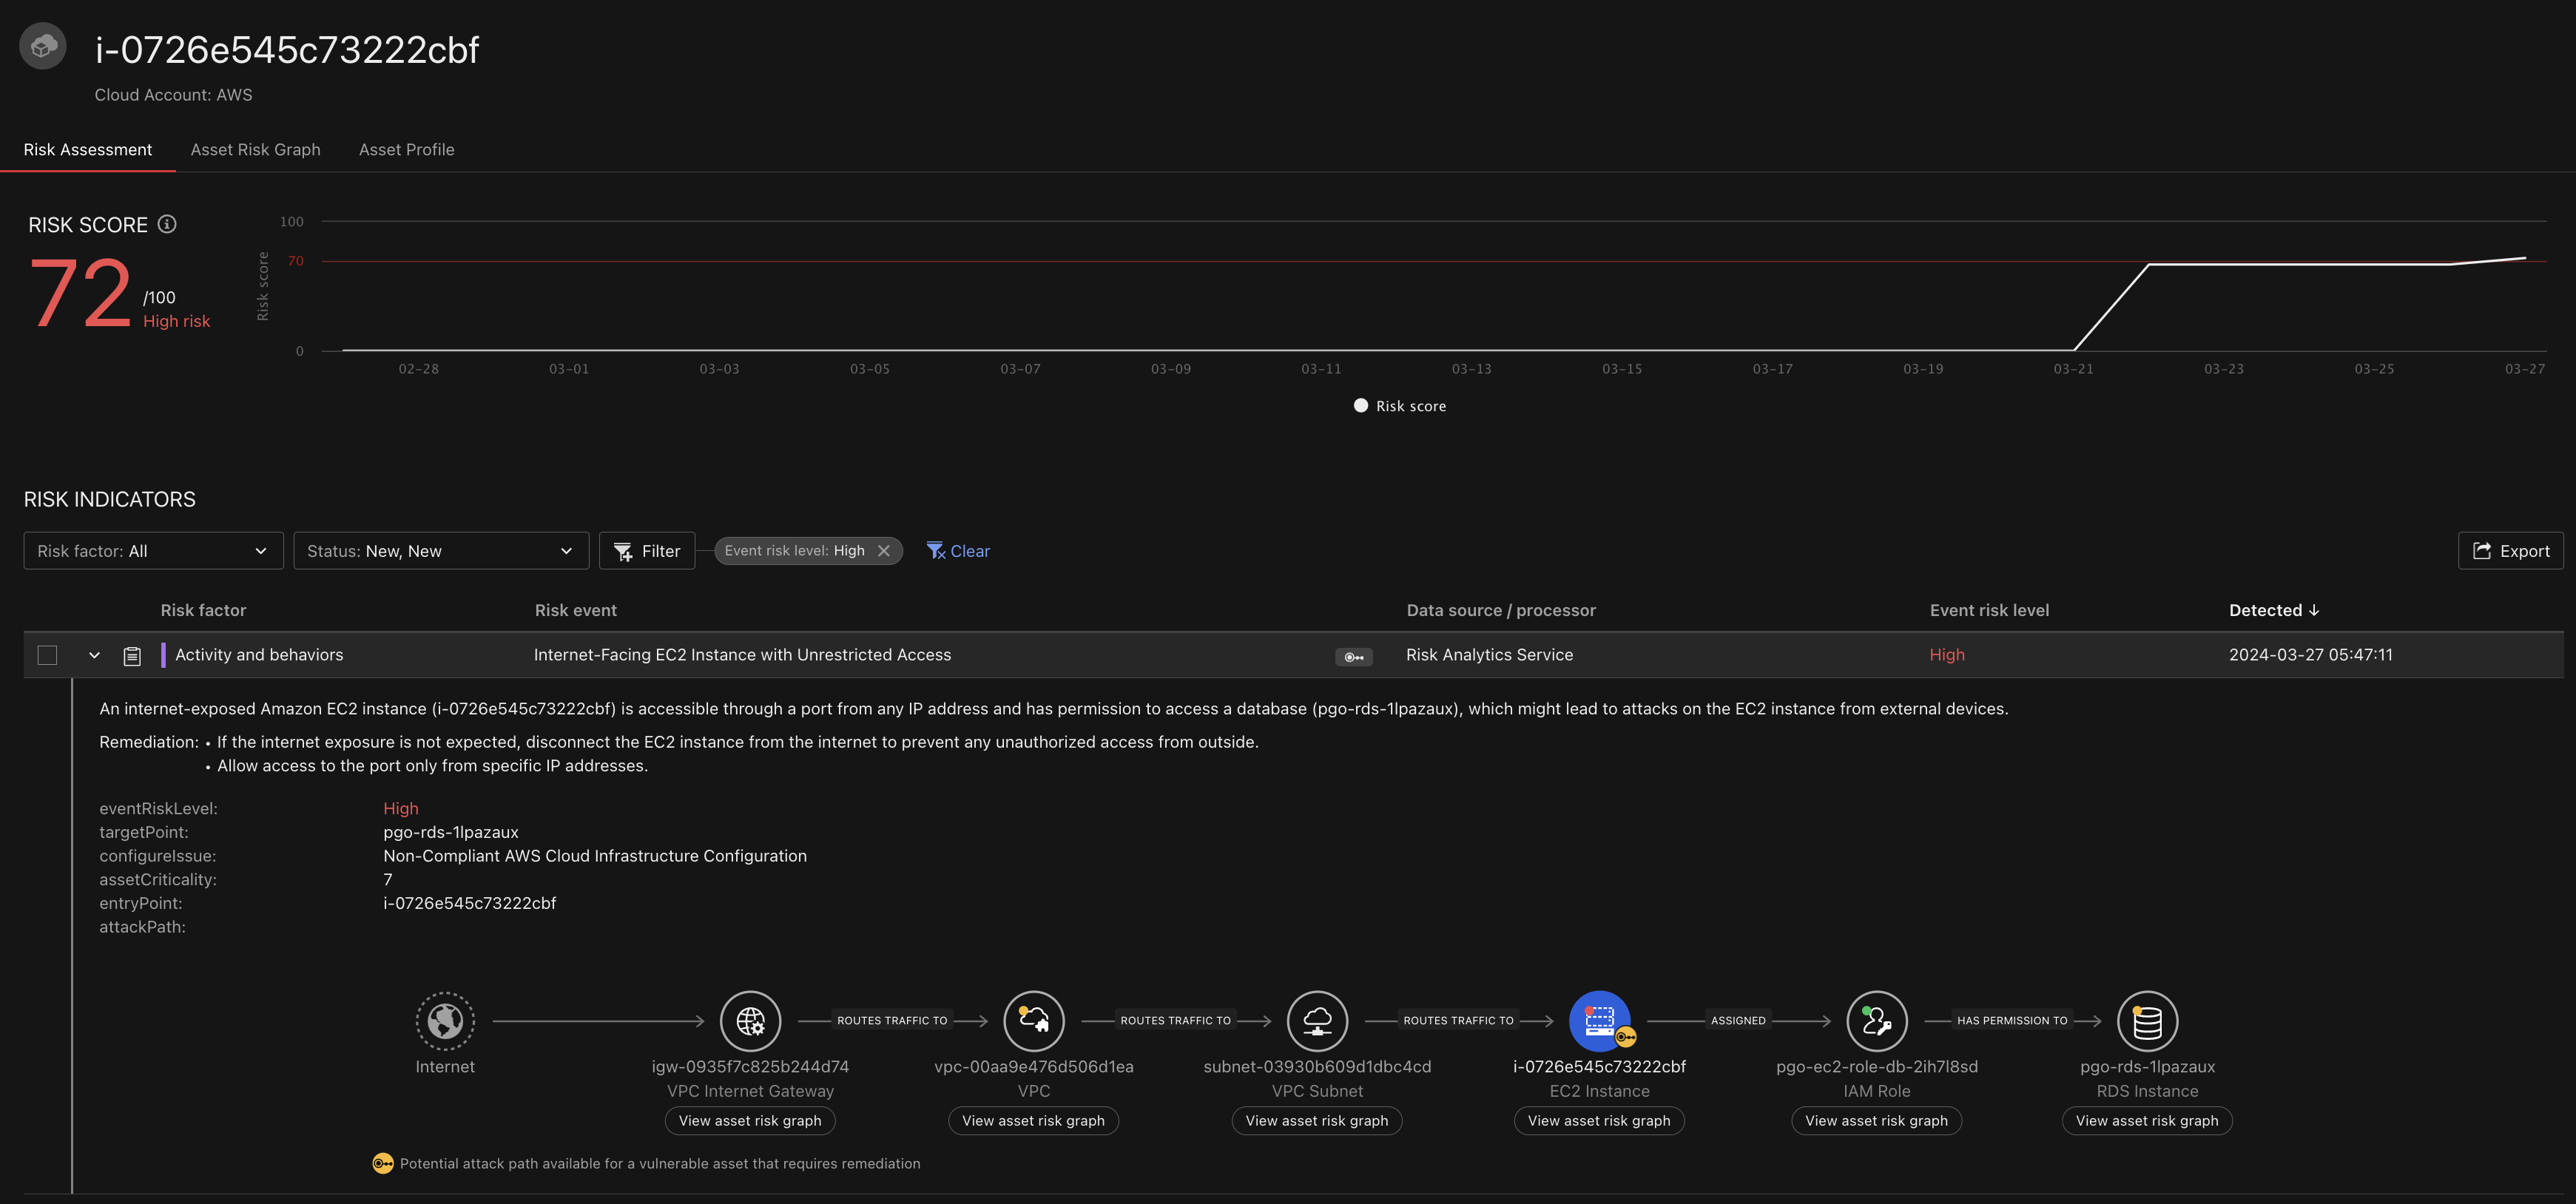Click the pgo-ec2-role-db-2ih7l8sd role name
The width and height of the screenshot is (2576, 1204).
(x=1876, y=1067)
